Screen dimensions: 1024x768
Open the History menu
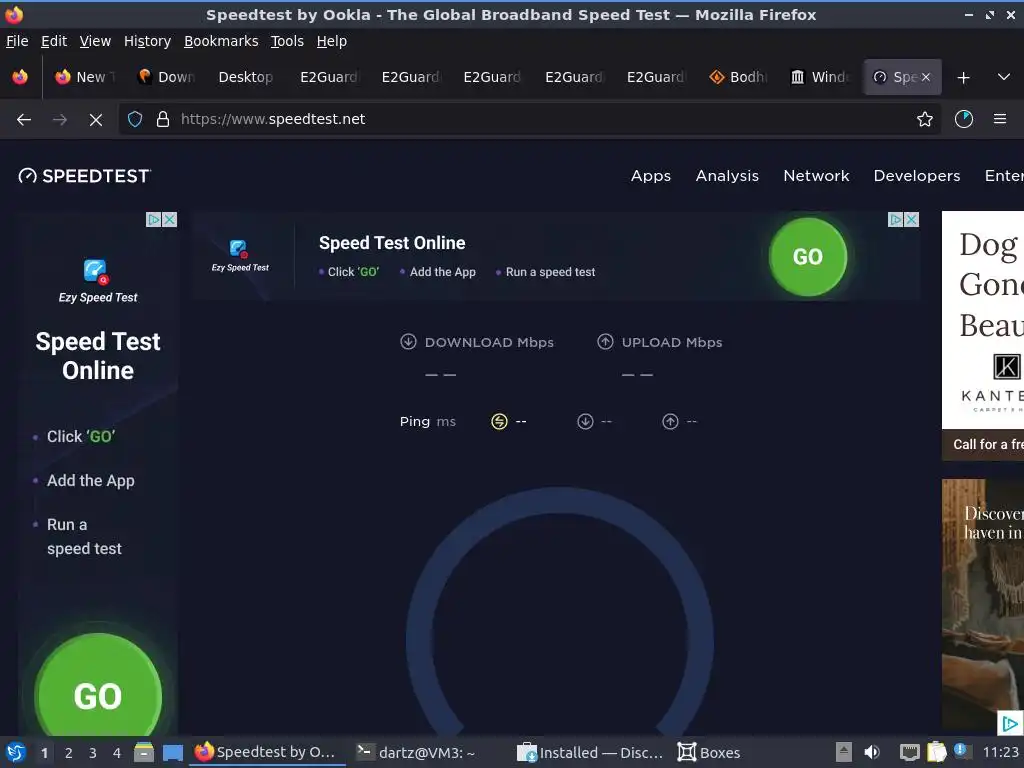pos(147,41)
